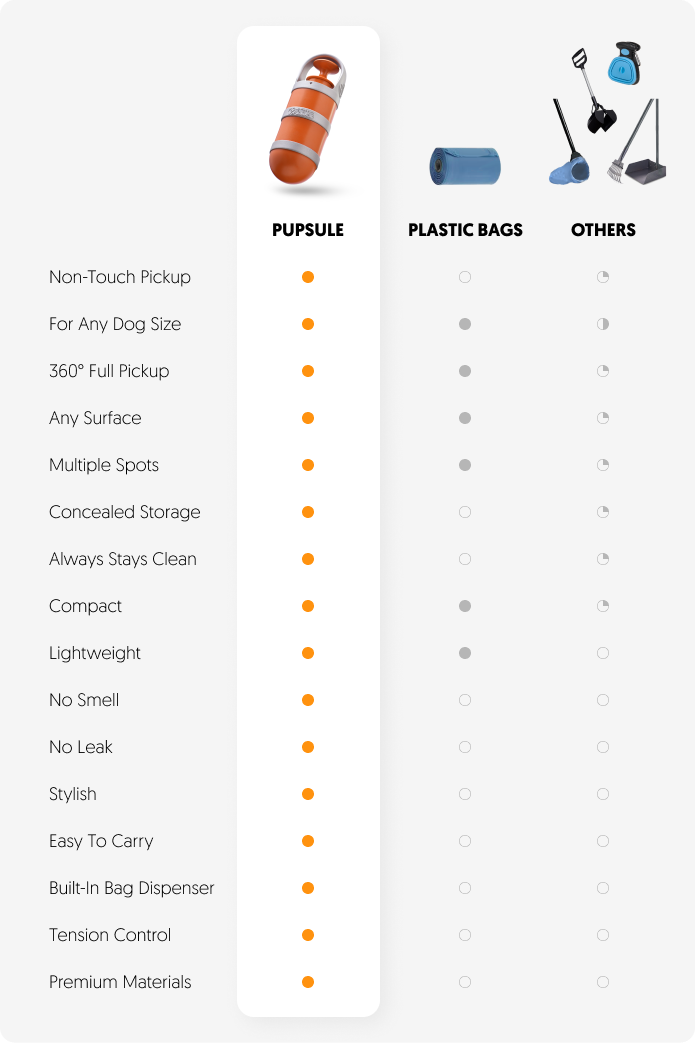Select the PLASTIC BAGS column heading
The image size is (695, 1043).
[x=466, y=230]
